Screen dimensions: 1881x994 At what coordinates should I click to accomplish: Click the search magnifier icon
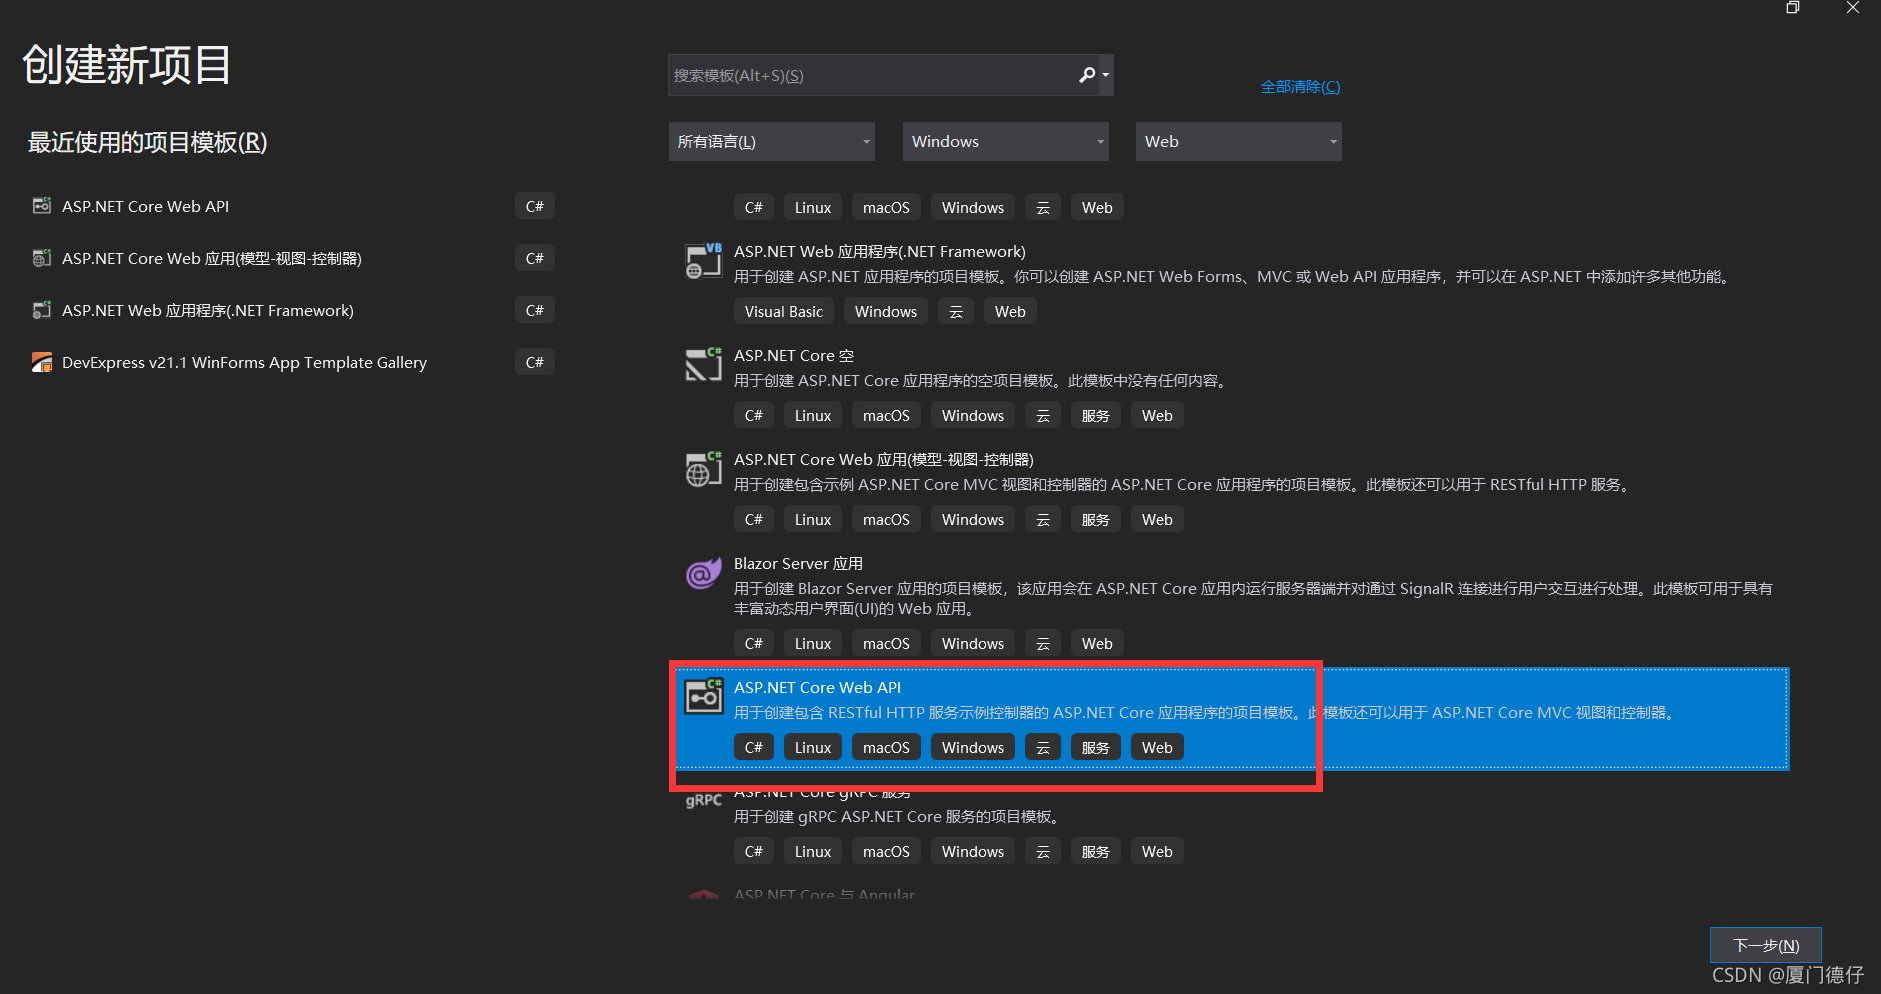[x=1086, y=75]
